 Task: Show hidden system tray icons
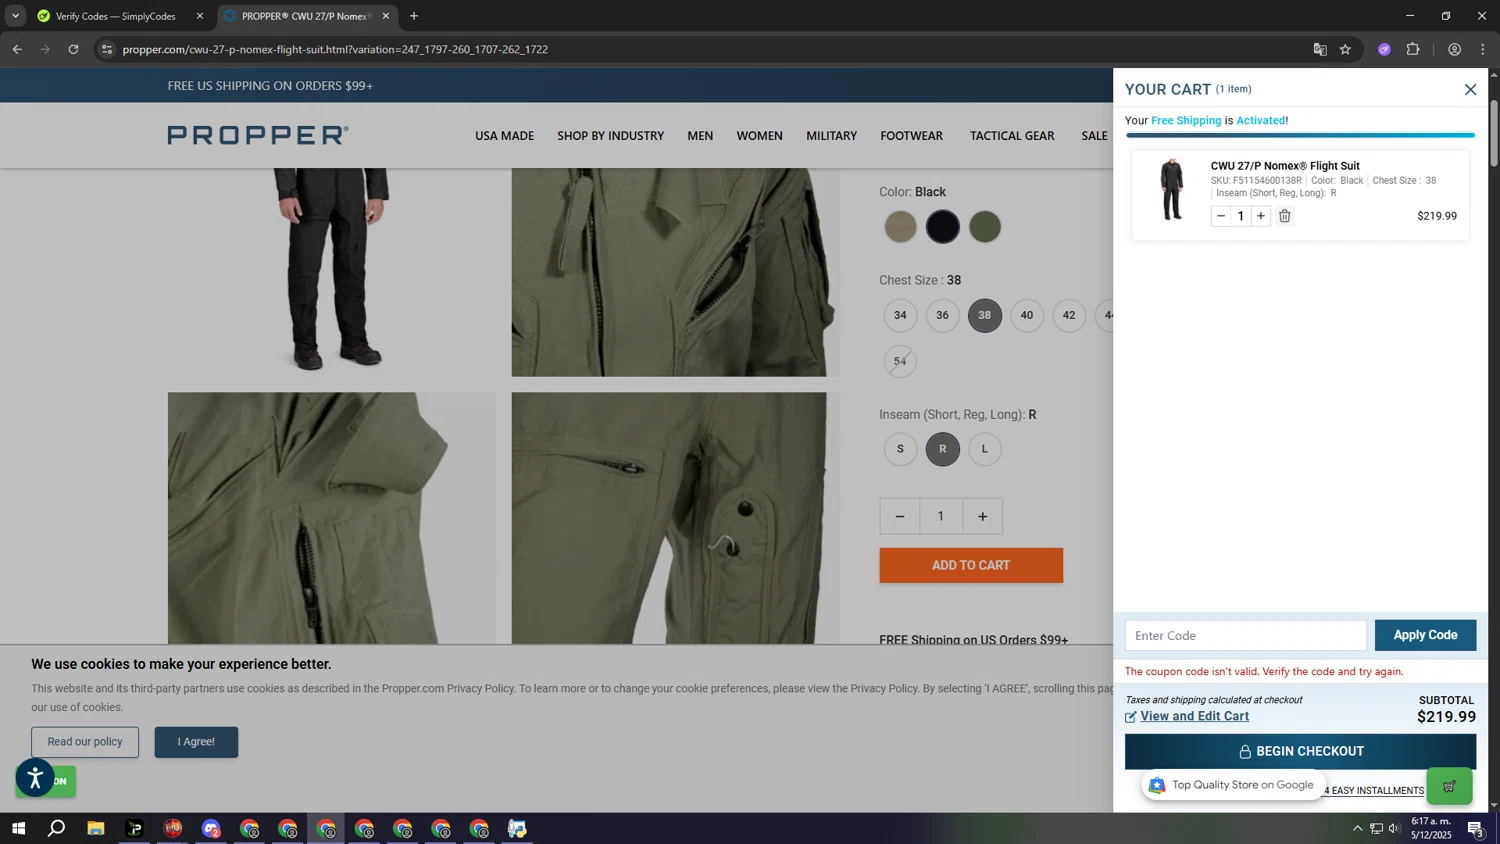click(1357, 828)
